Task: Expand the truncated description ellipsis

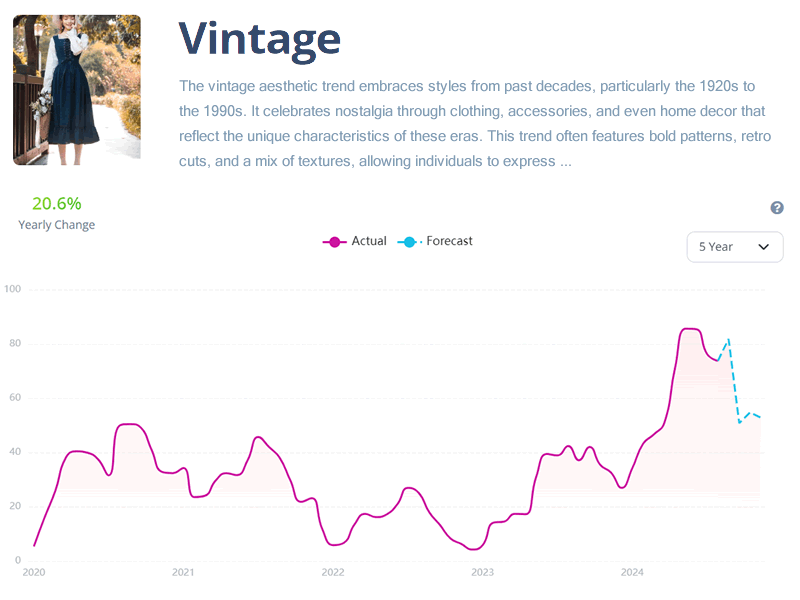Action: (x=566, y=162)
